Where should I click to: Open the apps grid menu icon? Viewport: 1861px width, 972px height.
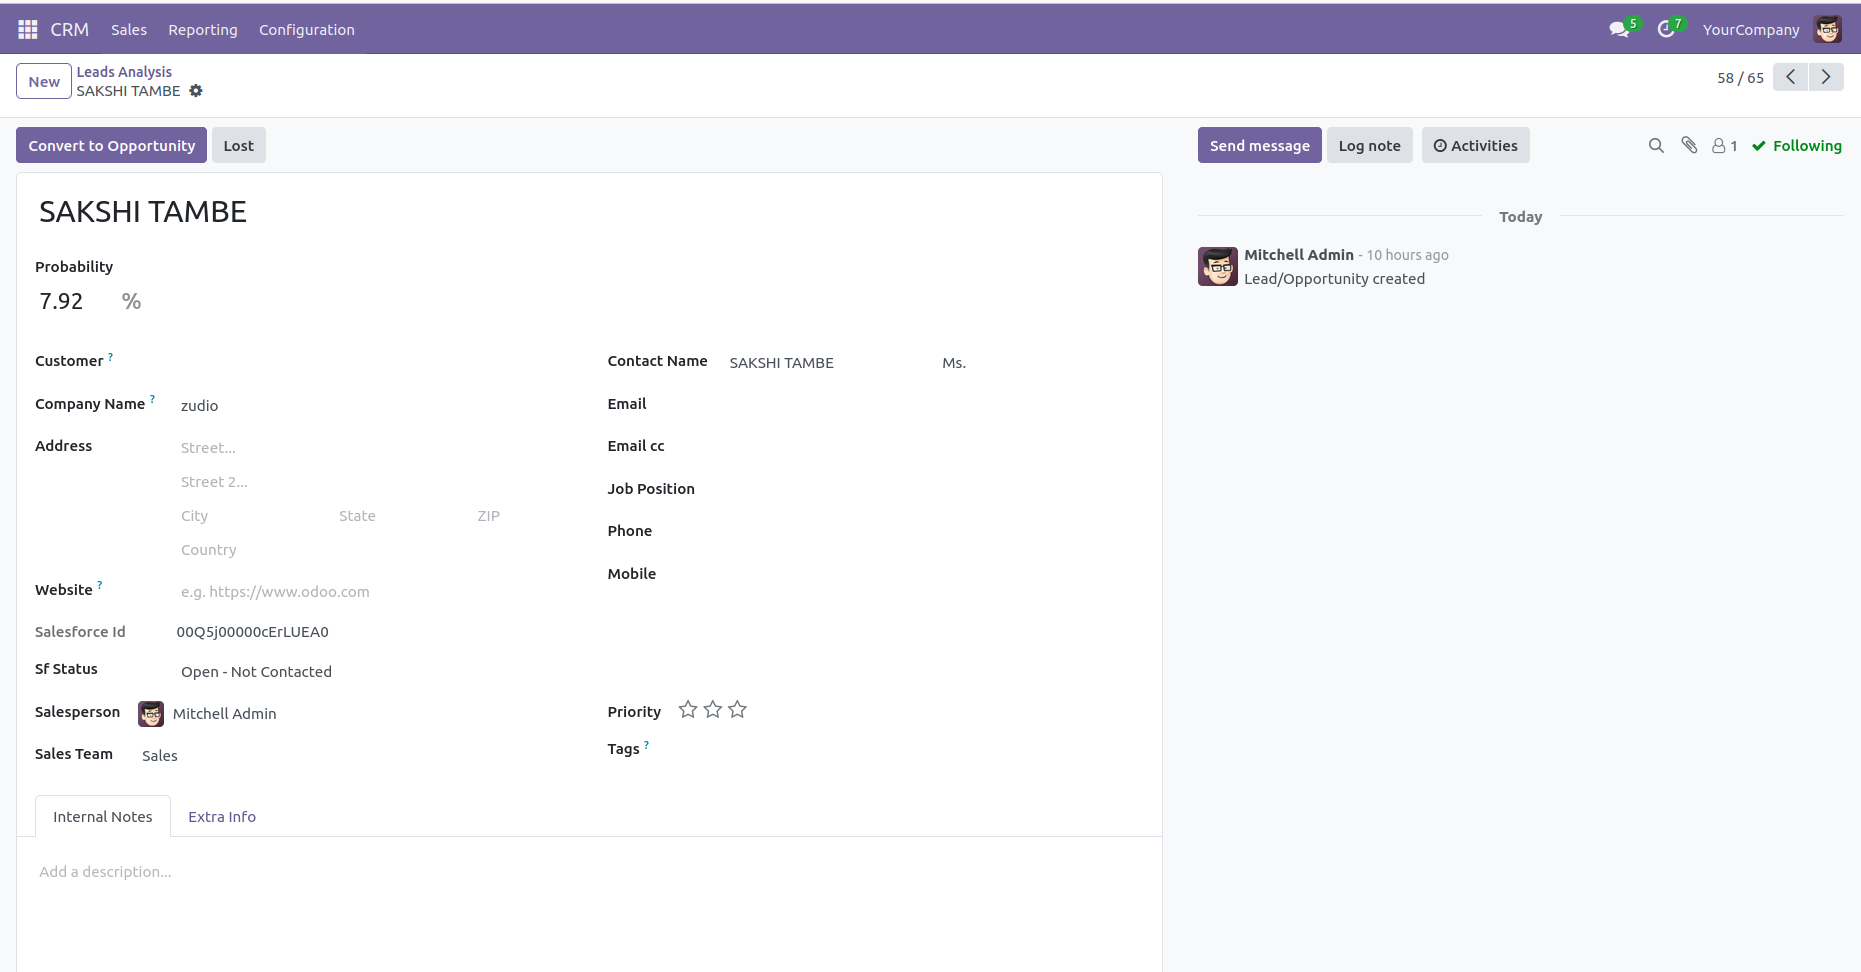28,29
